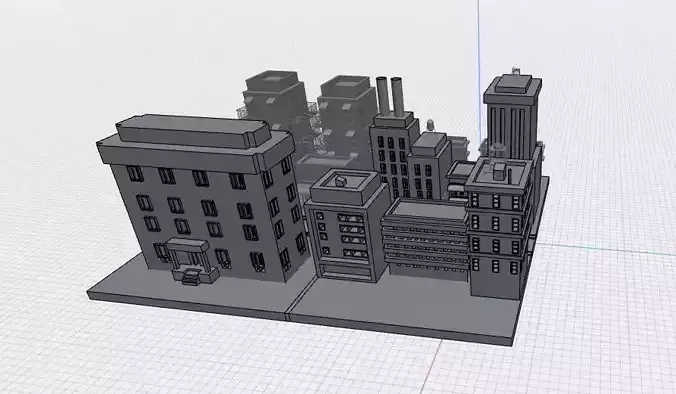
Task: Select the right smokestack on the factory
Action: click(397, 97)
